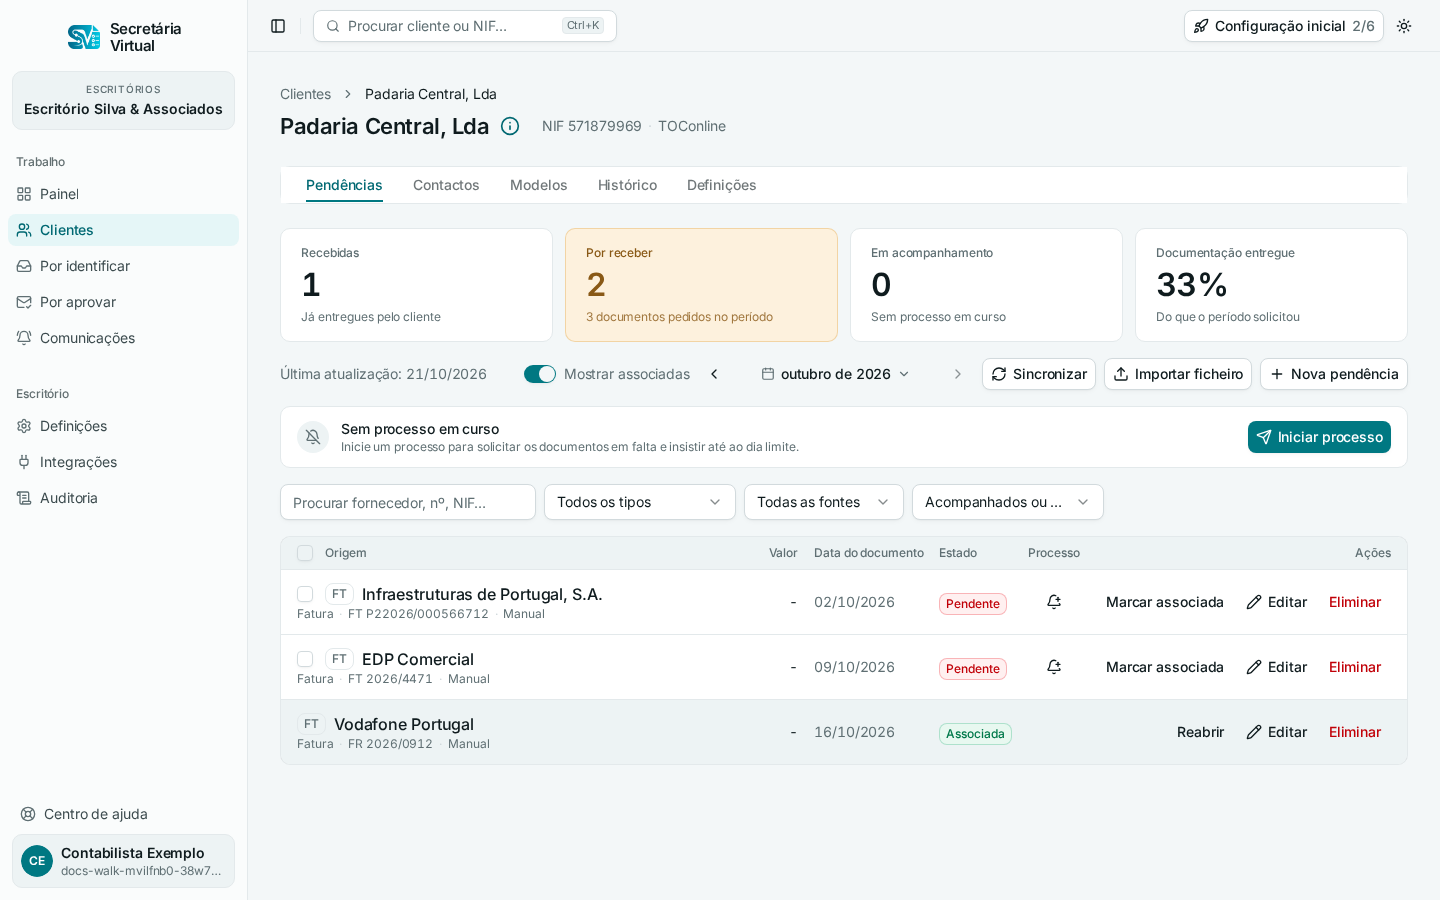
Task: Click Clientes breadcrumb link
Action: pyautogui.click(x=305, y=94)
